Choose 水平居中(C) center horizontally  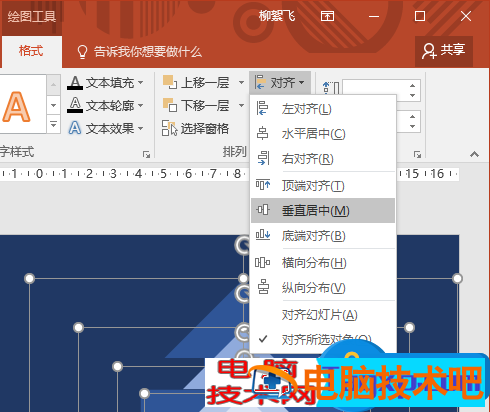point(323,134)
